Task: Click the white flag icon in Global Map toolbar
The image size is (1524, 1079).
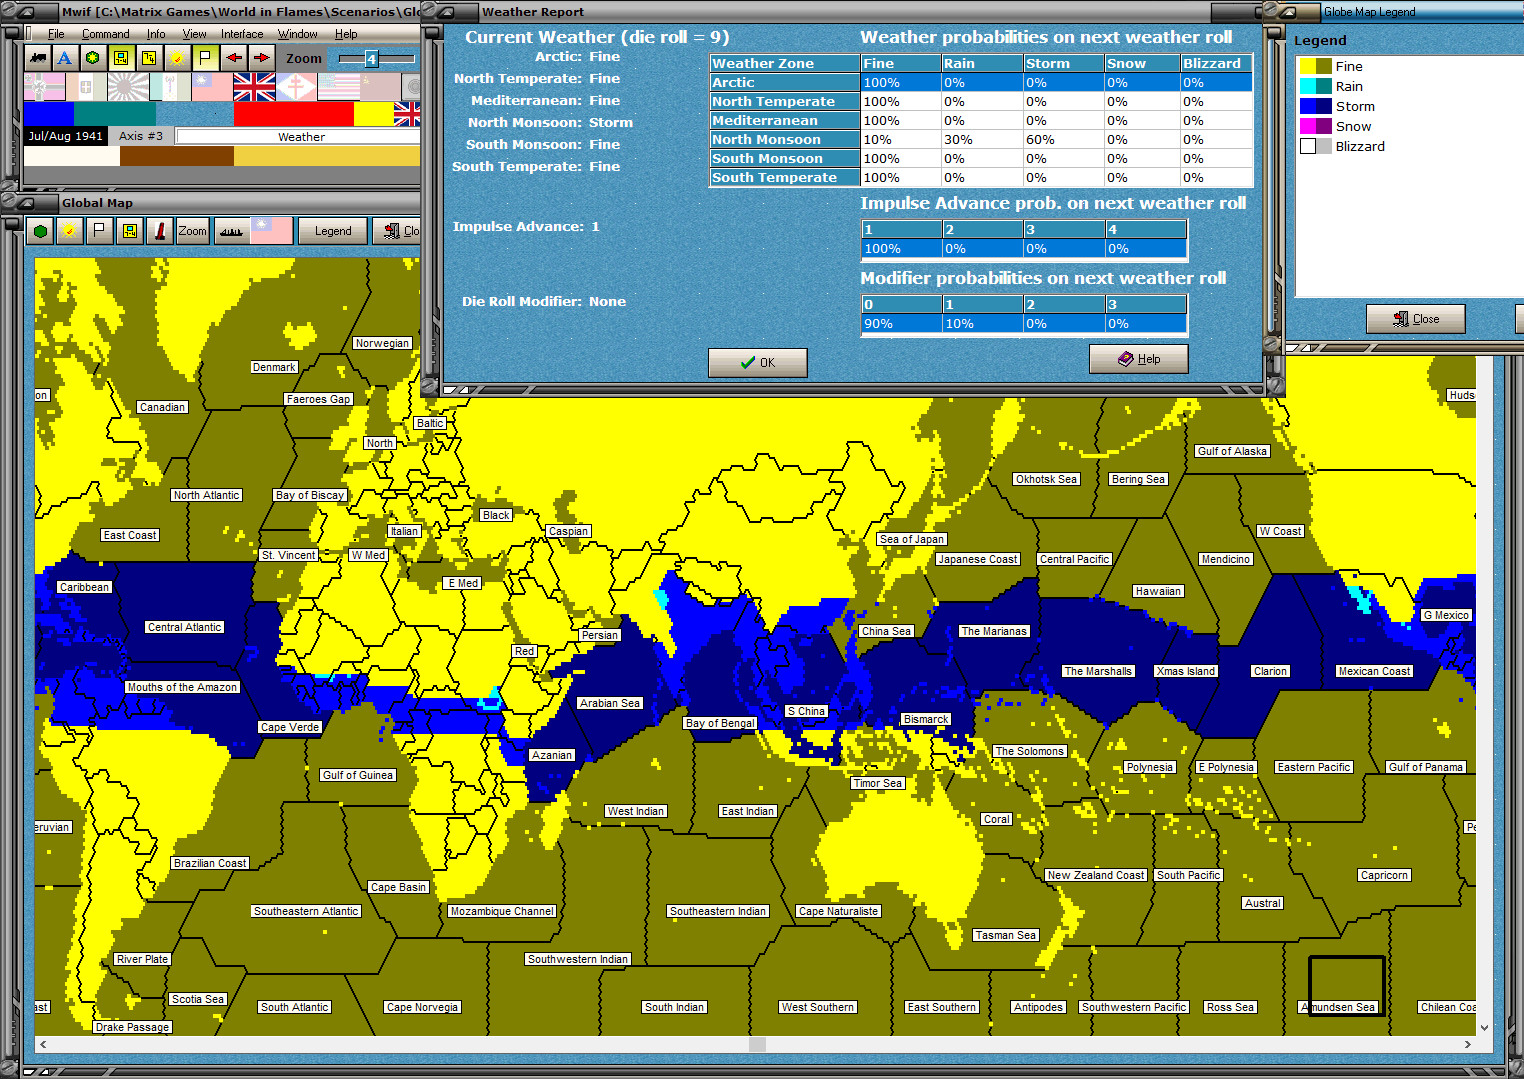Action: [x=99, y=231]
